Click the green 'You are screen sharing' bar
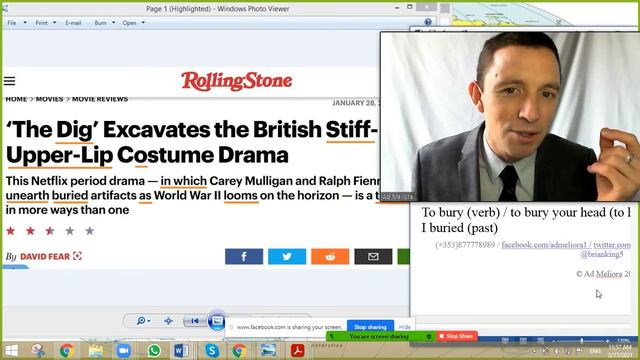Viewport: 640px width, 360px height. click(380, 336)
